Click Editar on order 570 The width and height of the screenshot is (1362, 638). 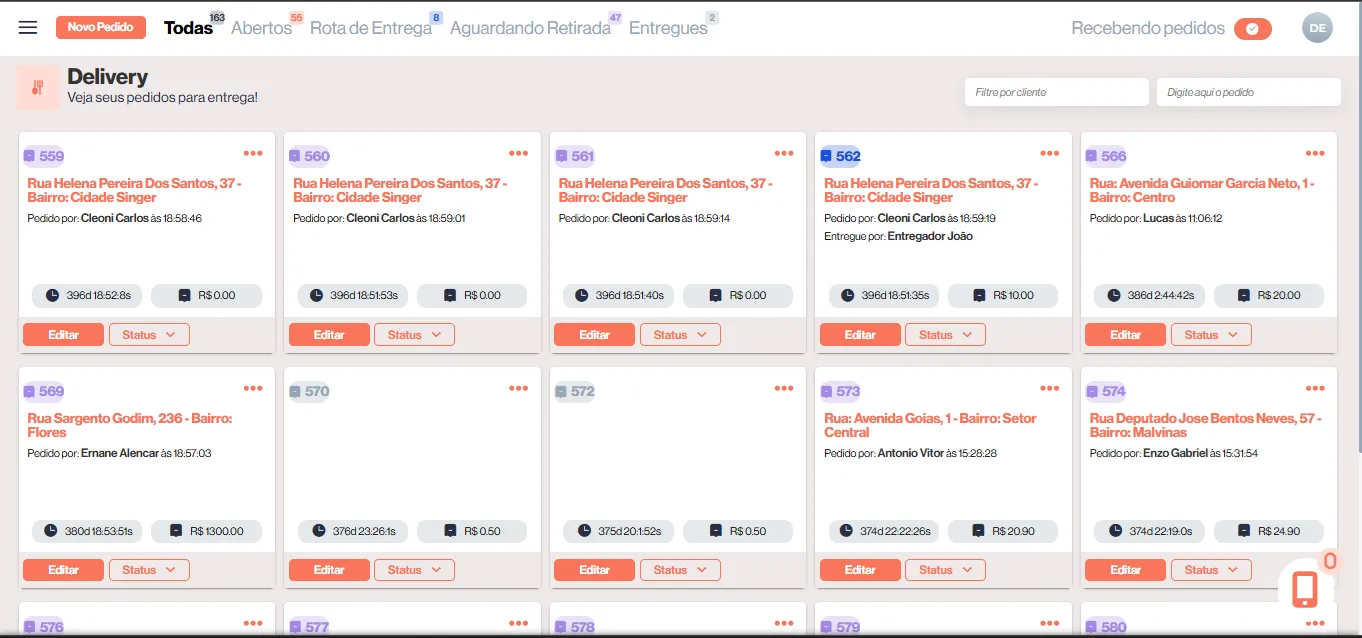[329, 570]
